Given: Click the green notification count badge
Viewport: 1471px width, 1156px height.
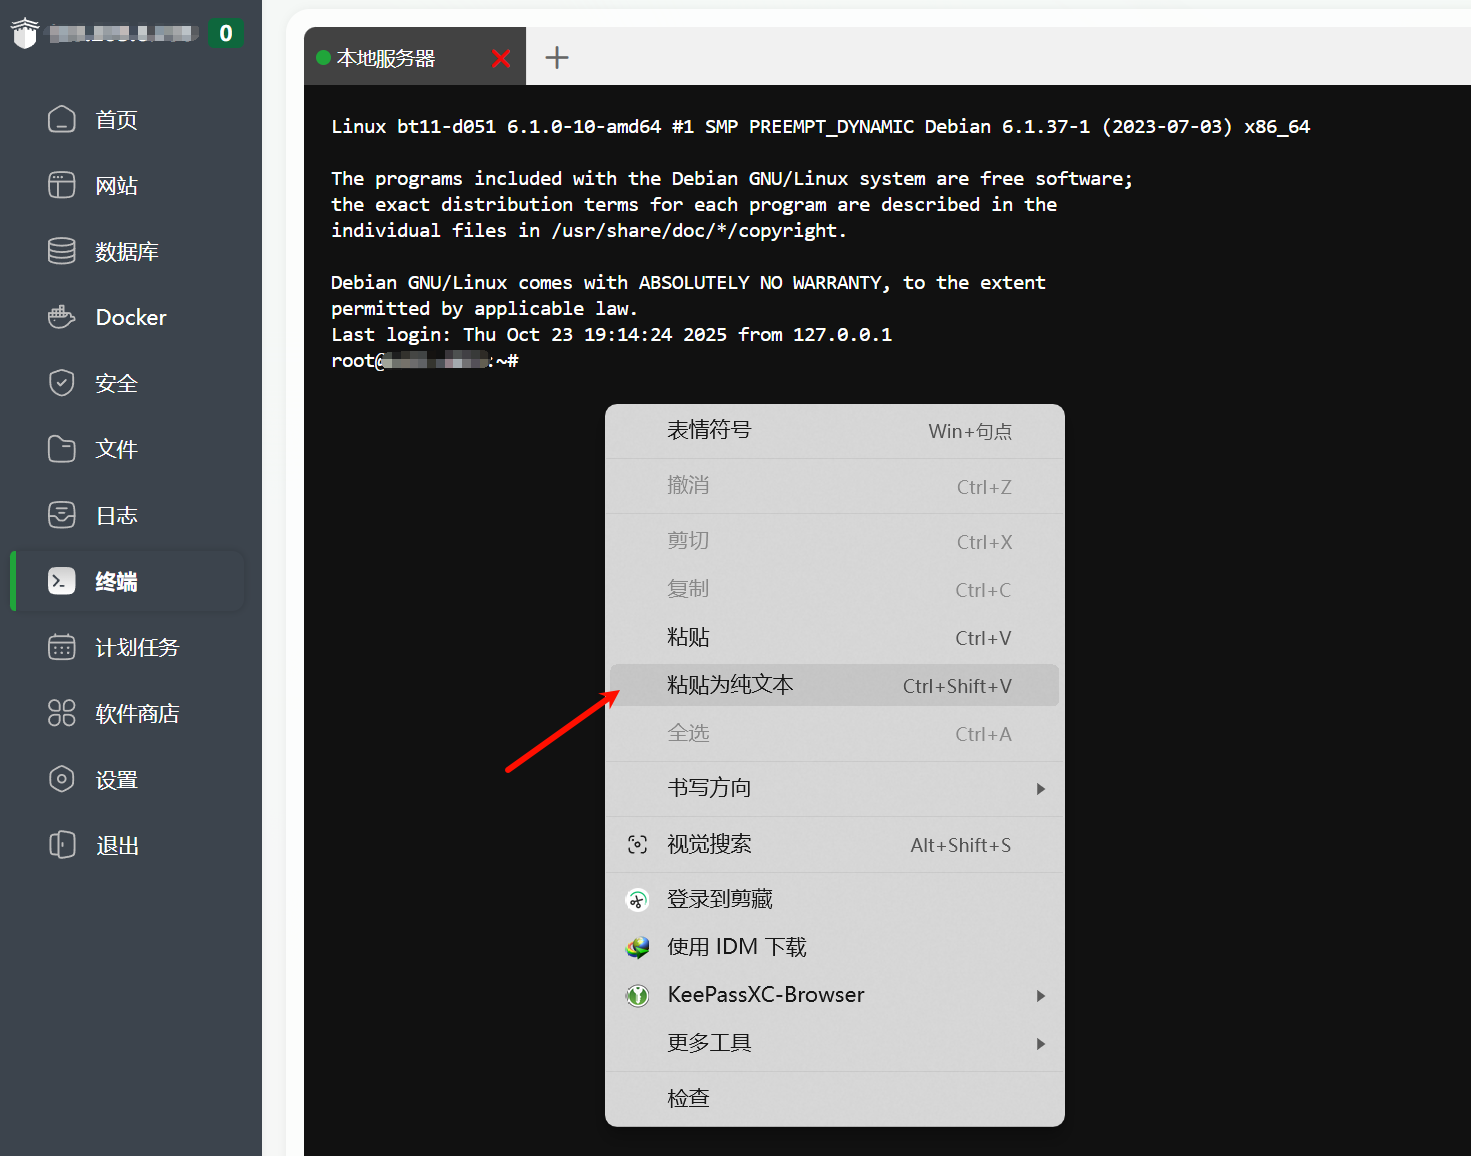Looking at the screenshot, I should coord(225,33).
